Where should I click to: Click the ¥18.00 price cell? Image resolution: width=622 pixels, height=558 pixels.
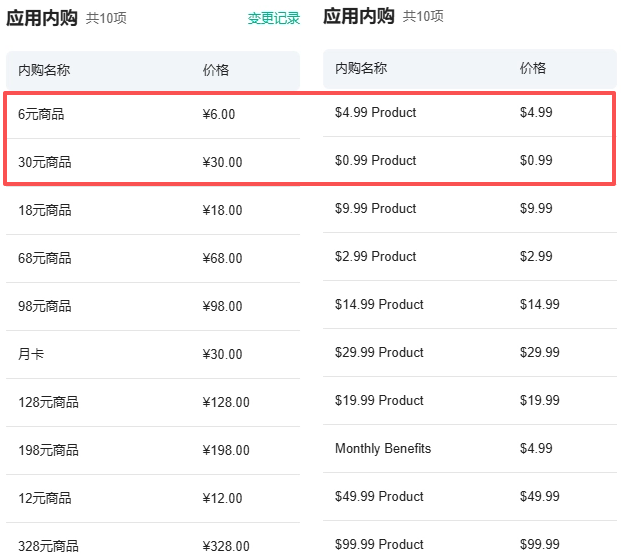[222, 210]
